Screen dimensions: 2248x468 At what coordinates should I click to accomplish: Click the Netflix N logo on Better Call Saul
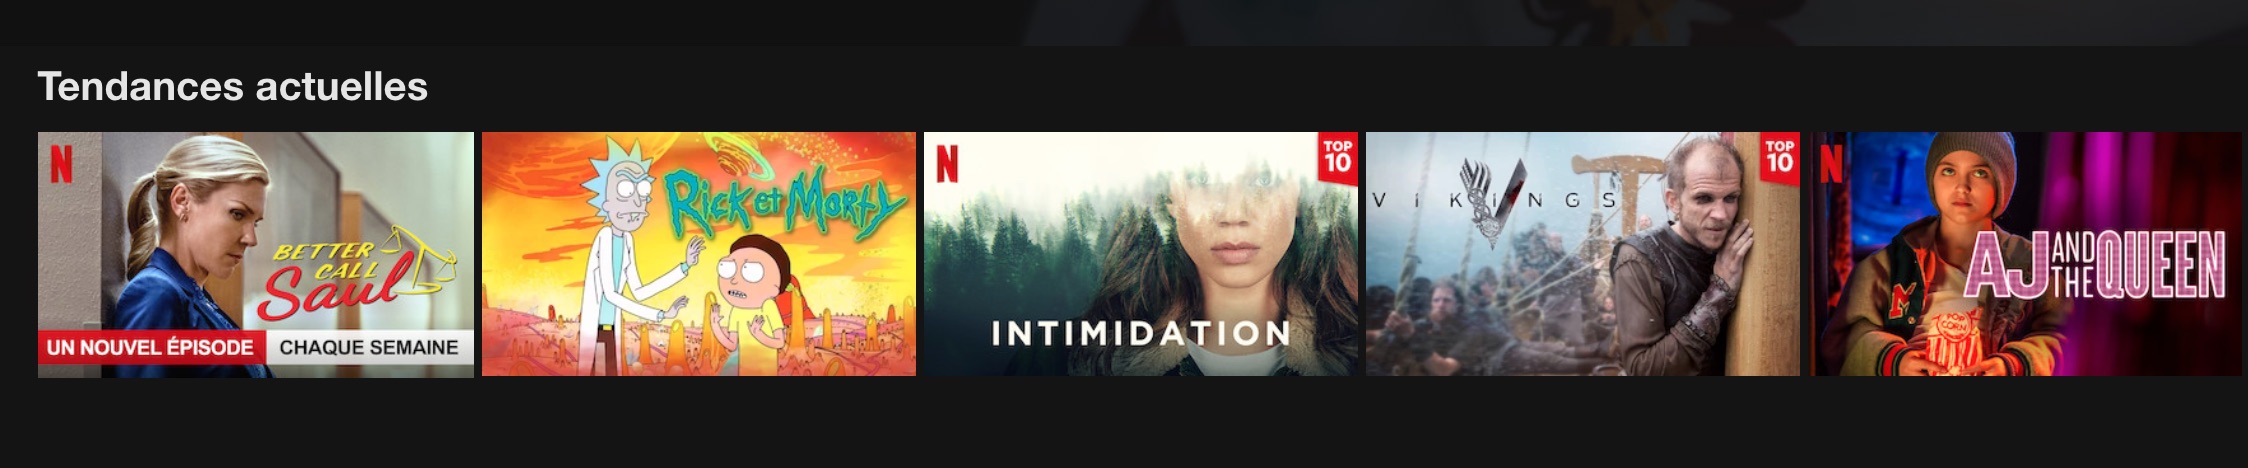pos(61,165)
